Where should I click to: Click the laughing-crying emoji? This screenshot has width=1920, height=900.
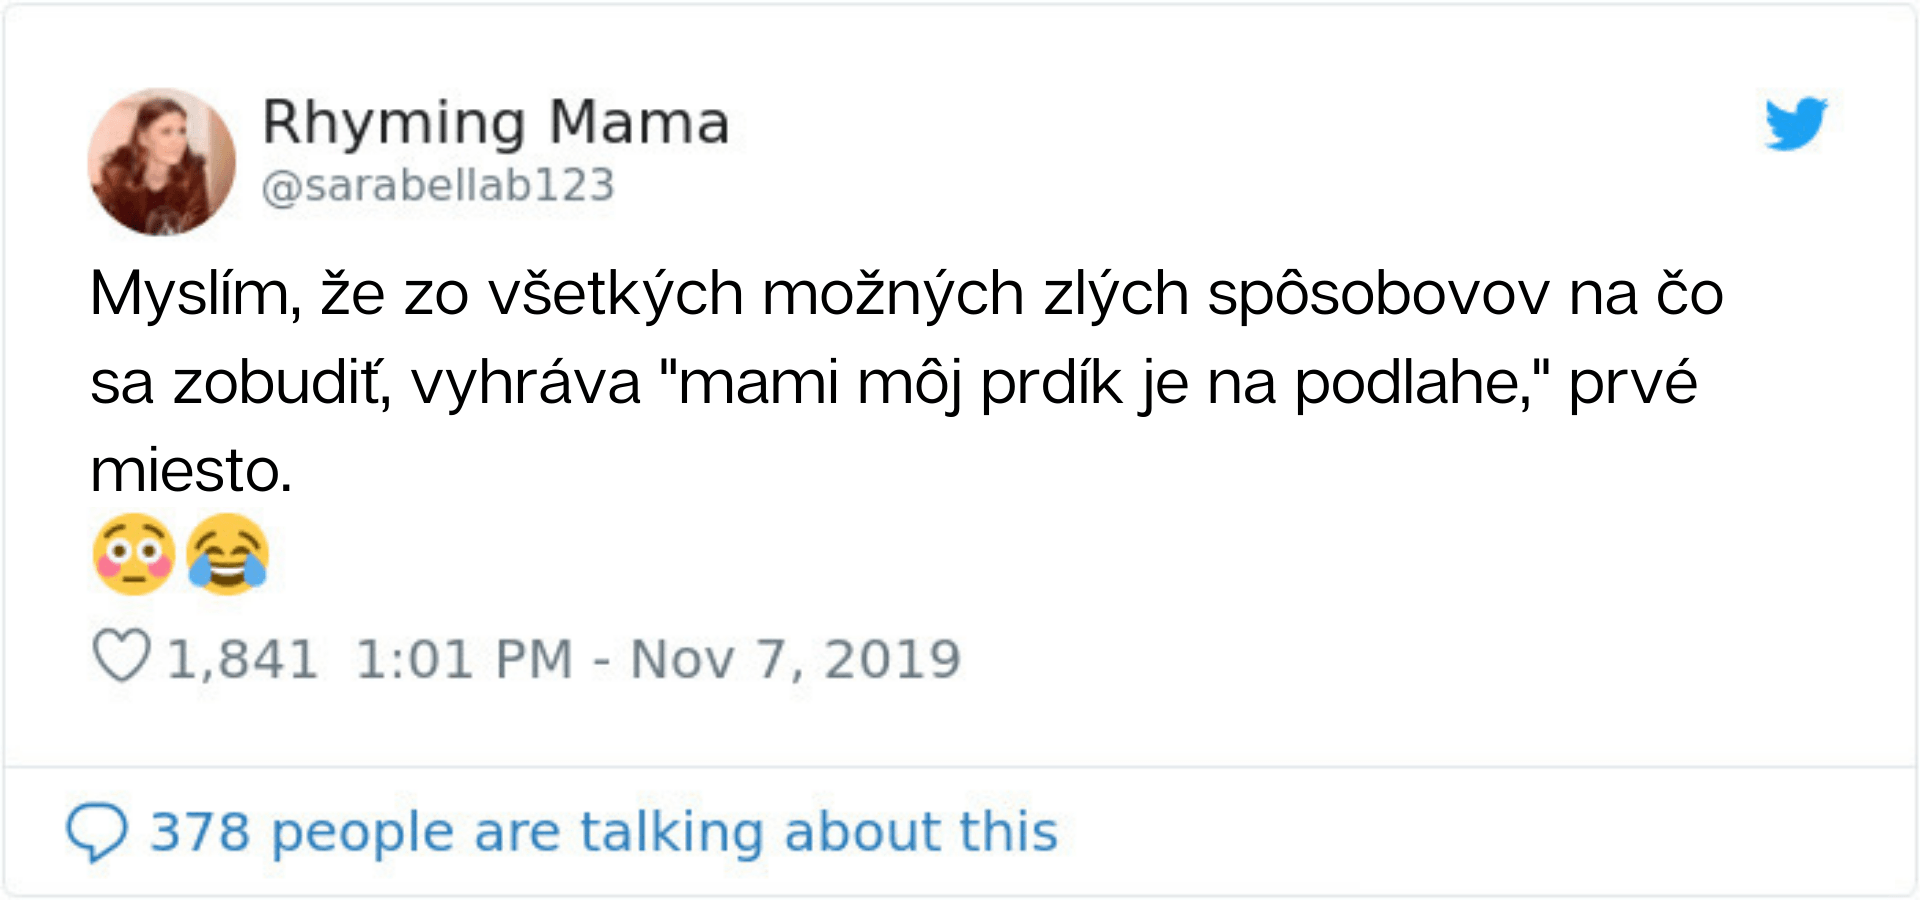click(x=228, y=555)
